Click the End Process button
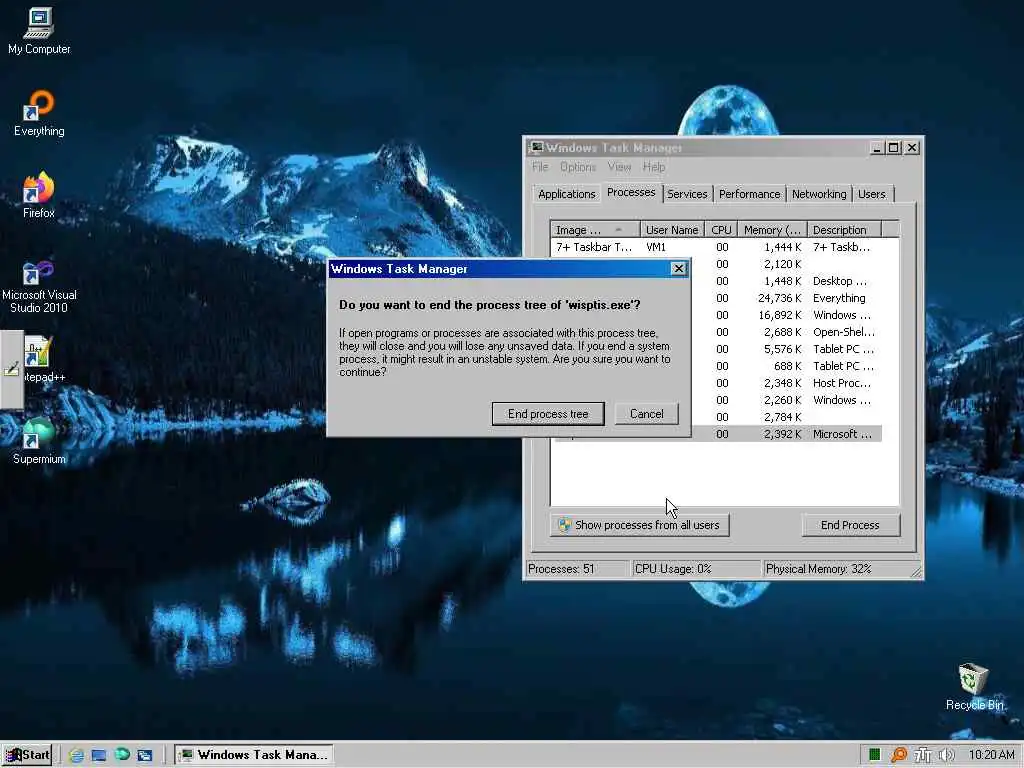 pos(850,525)
